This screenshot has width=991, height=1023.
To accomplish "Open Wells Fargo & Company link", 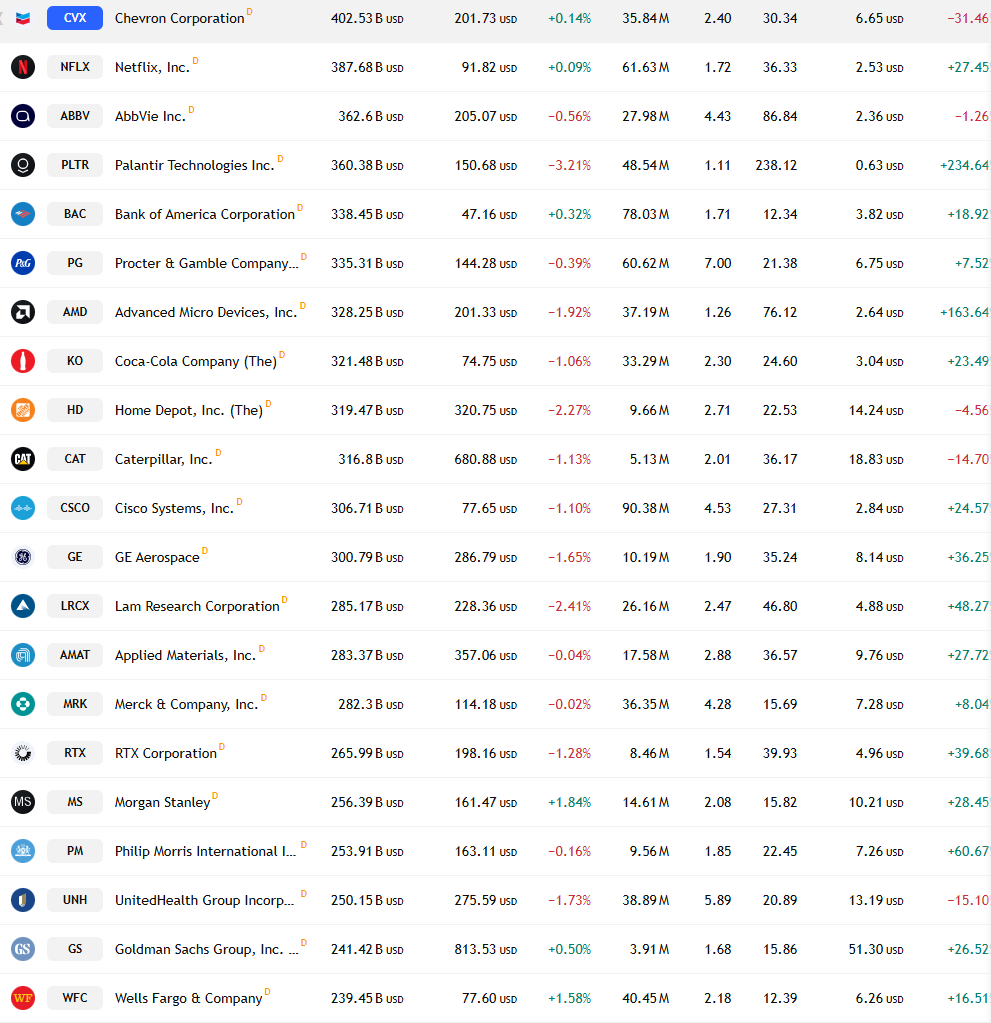I will pyautogui.click(x=189, y=998).
